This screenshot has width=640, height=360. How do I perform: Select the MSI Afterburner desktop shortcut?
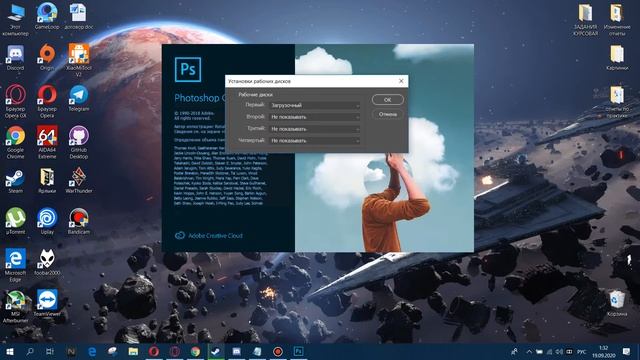(x=16, y=306)
